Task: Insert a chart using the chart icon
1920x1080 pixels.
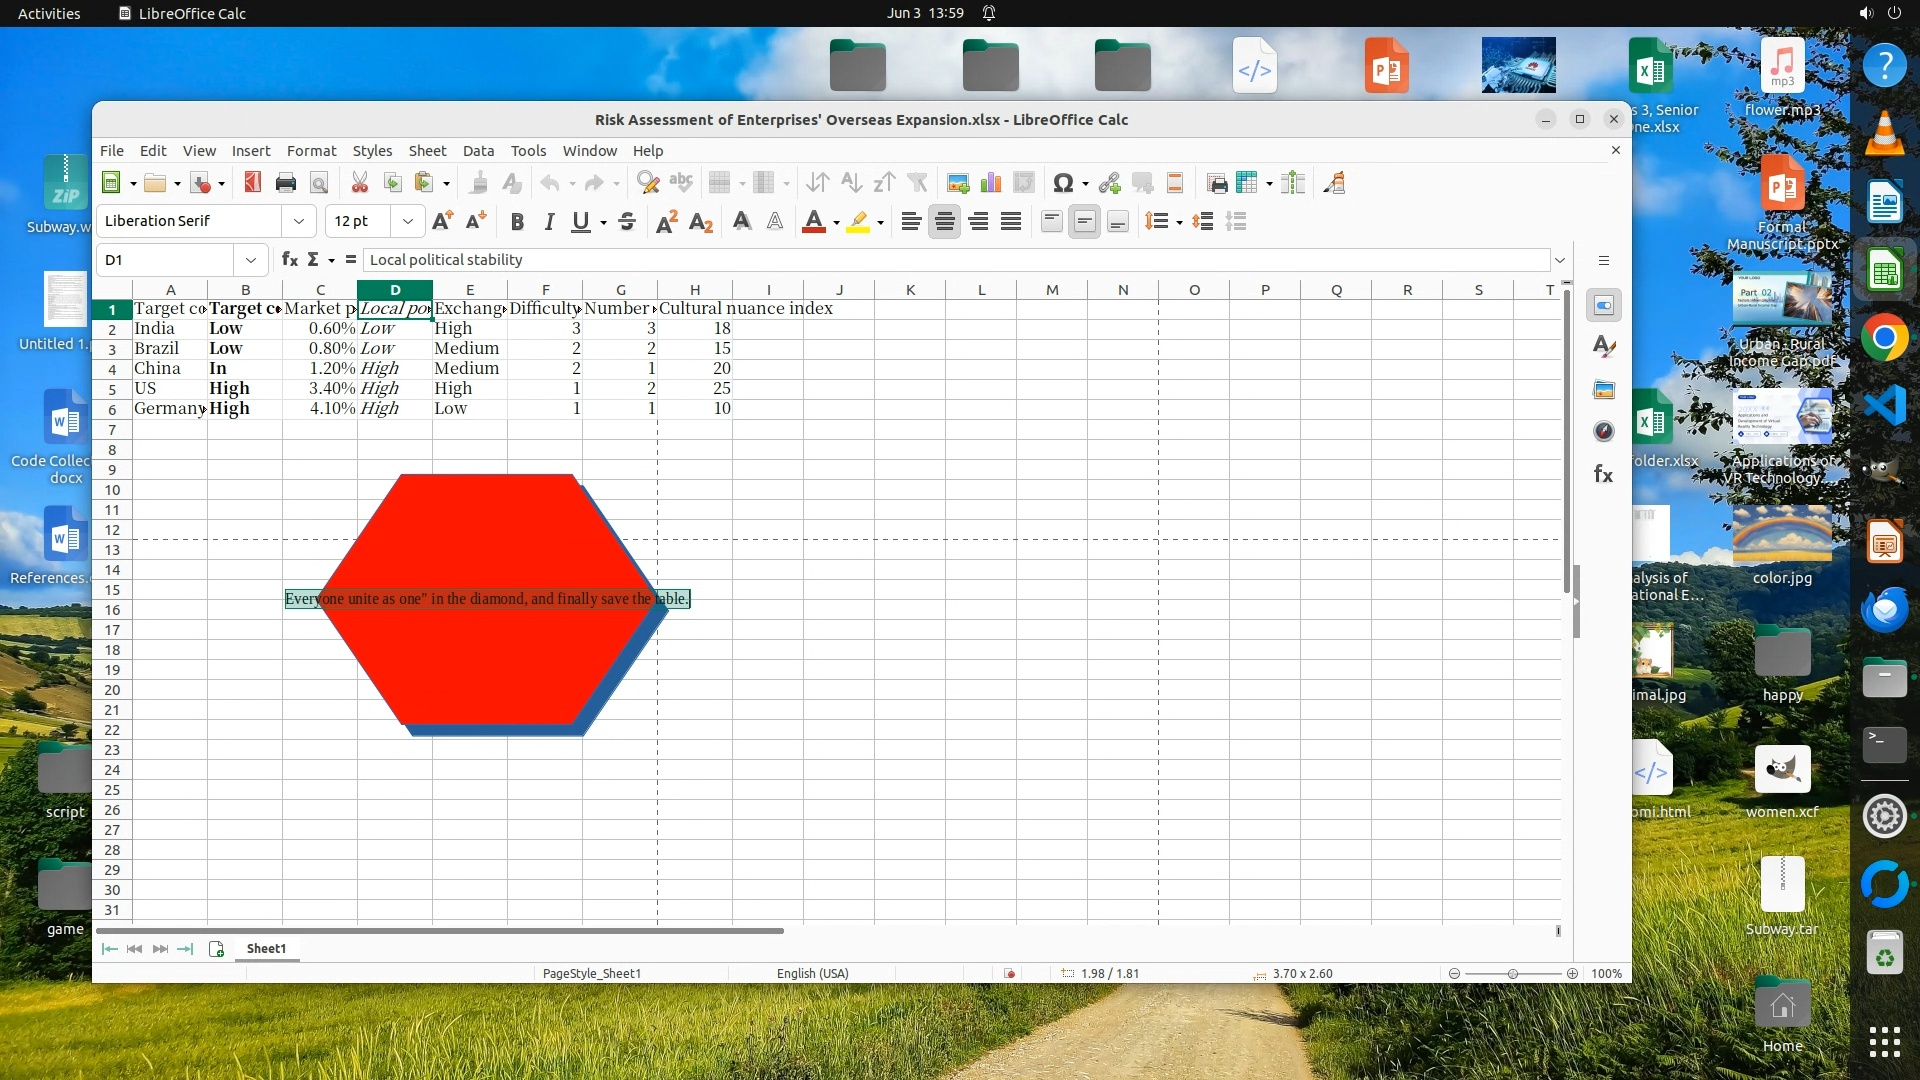Action: [991, 182]
